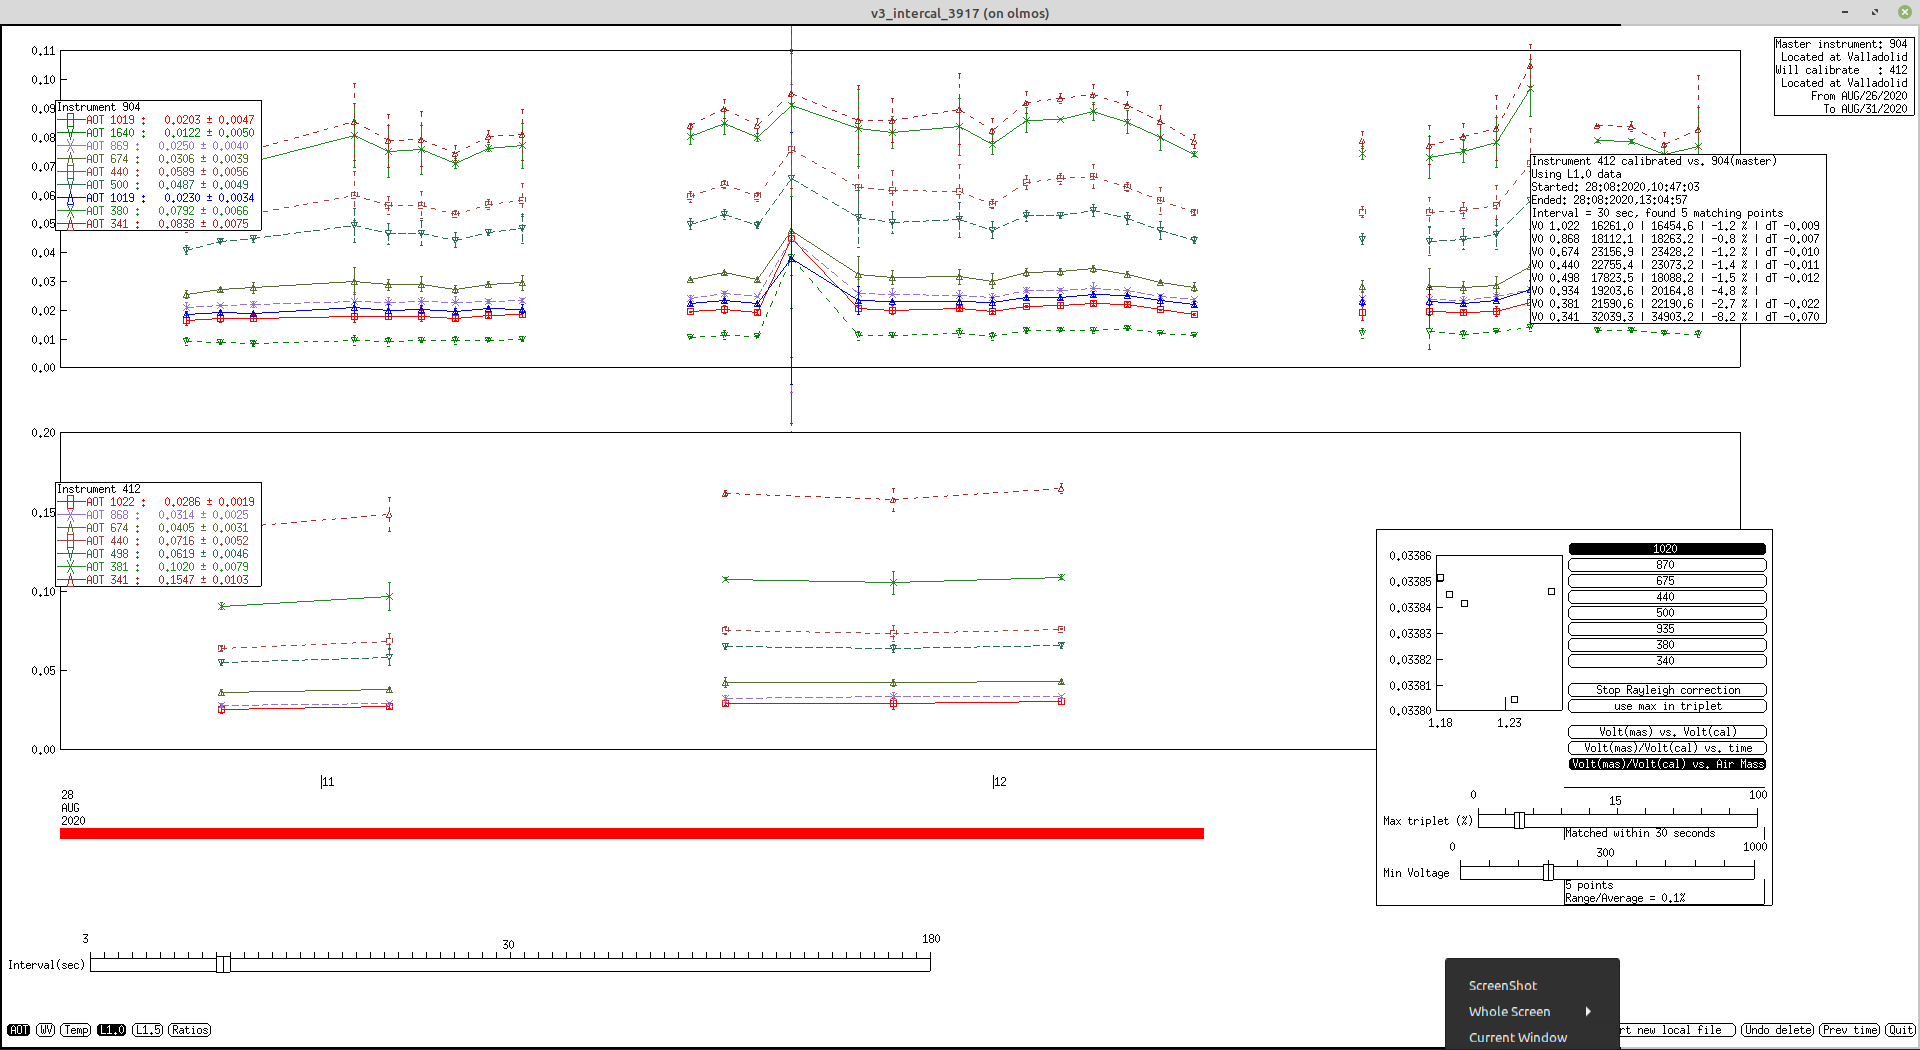This screenshot has width=1920, height=1050.
Task: Select the 340 wavelength channel
Action: (x=1667, y=661)
